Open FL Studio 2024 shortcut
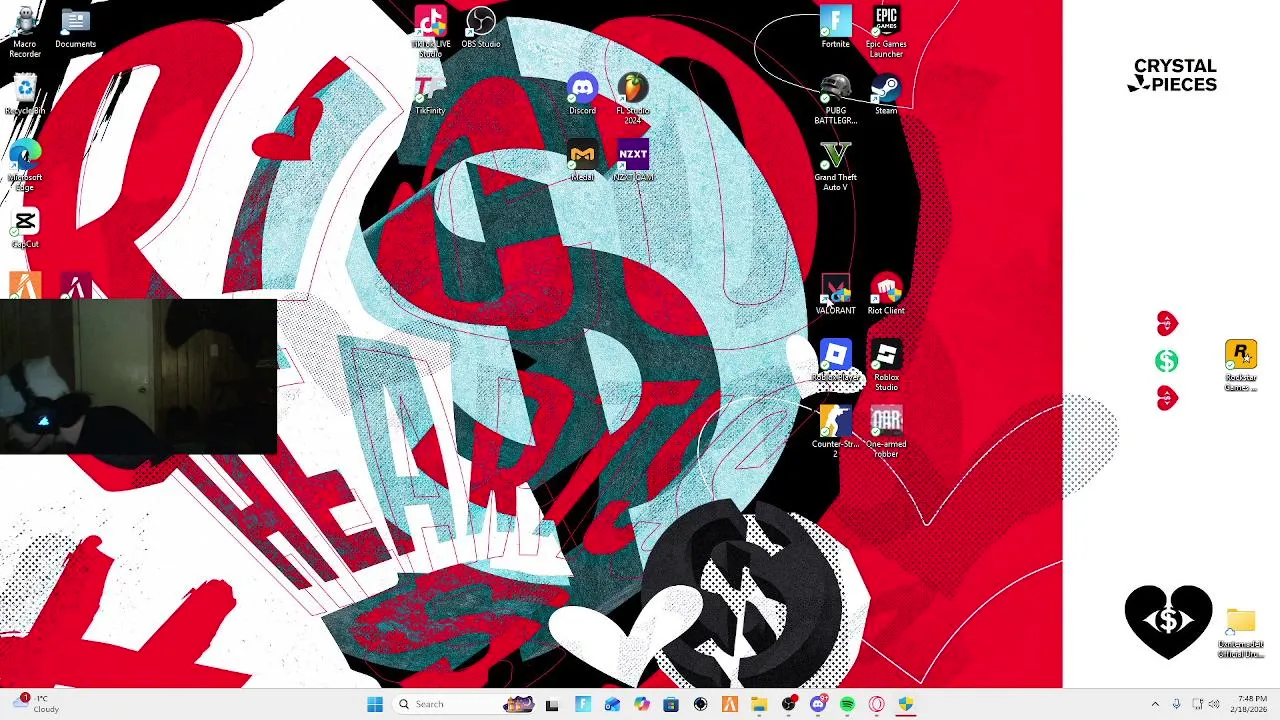The image size is (1280, 720). (x=632, y=99)
